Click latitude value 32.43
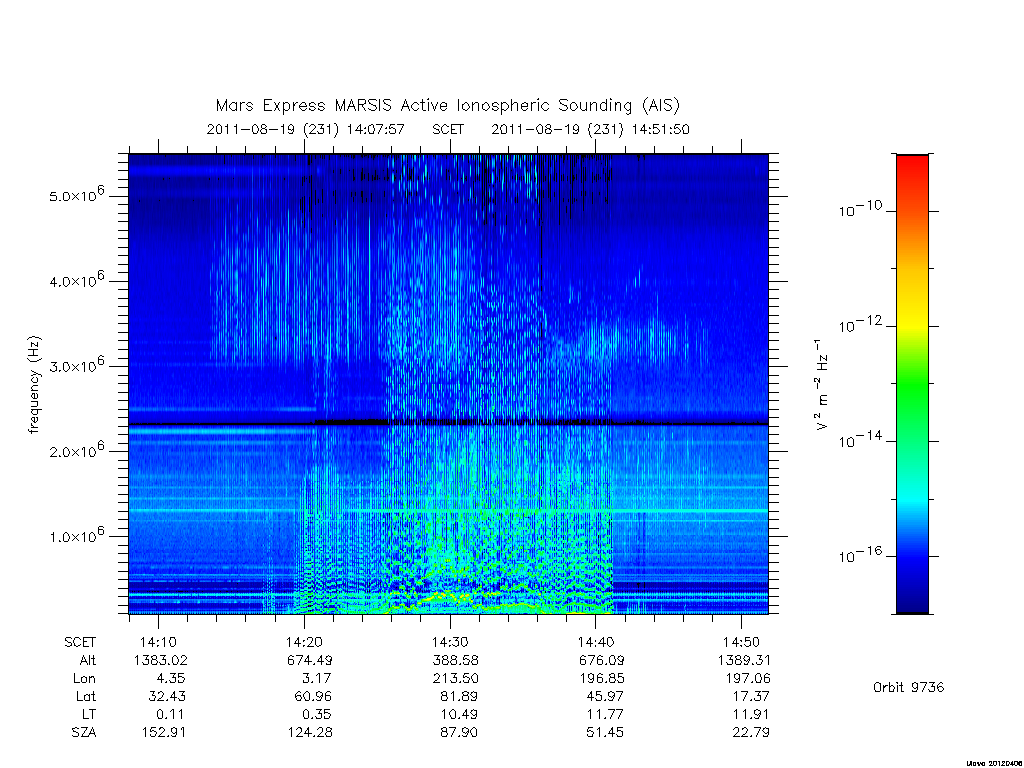 pos(167,696)
